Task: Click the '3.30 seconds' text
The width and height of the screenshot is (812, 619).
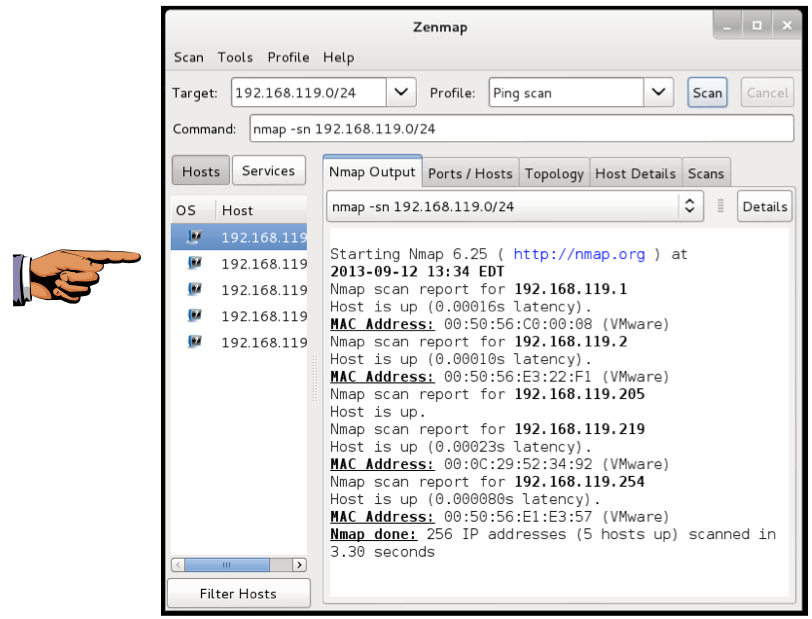Action: (x=382, y=552)
